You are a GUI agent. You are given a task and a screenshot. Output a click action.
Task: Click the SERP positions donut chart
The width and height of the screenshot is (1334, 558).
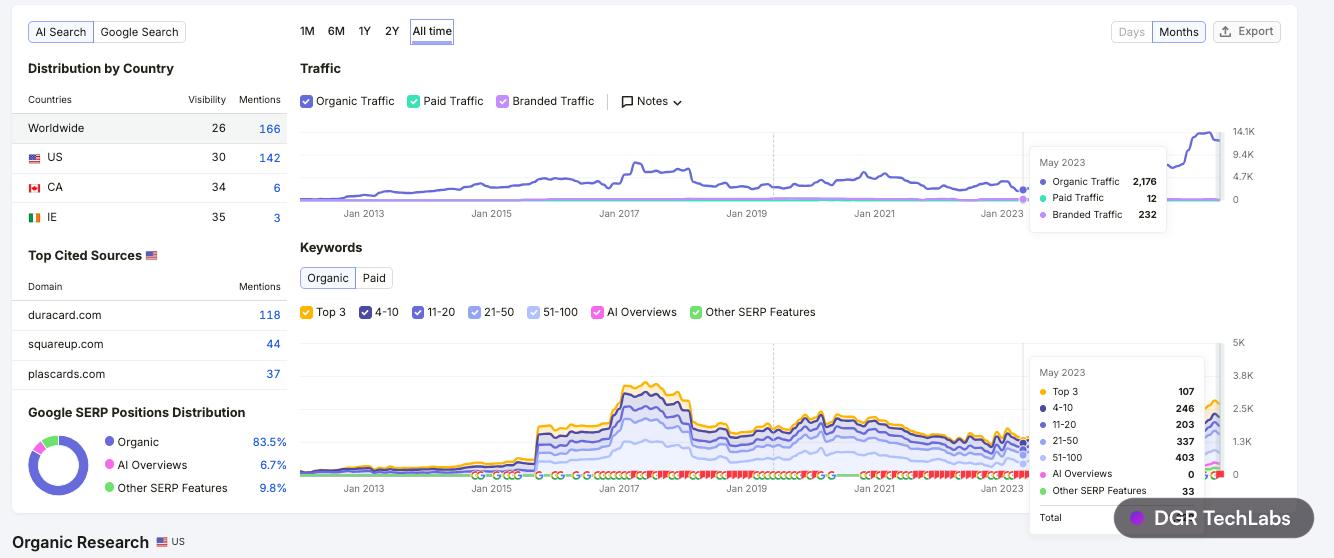coord(59,465)
